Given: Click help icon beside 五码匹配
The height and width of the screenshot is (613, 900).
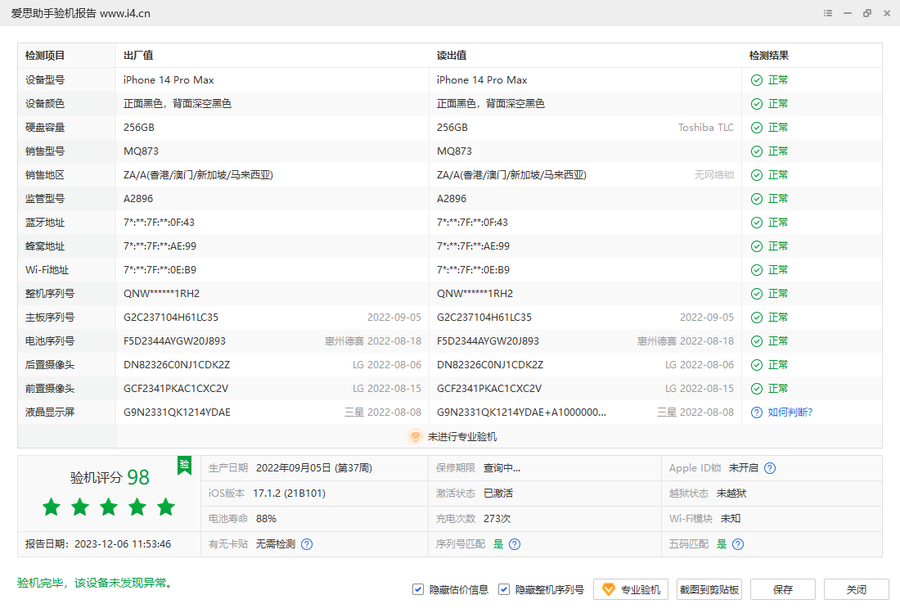Looking at the screenshot, I should click(738, 544).
